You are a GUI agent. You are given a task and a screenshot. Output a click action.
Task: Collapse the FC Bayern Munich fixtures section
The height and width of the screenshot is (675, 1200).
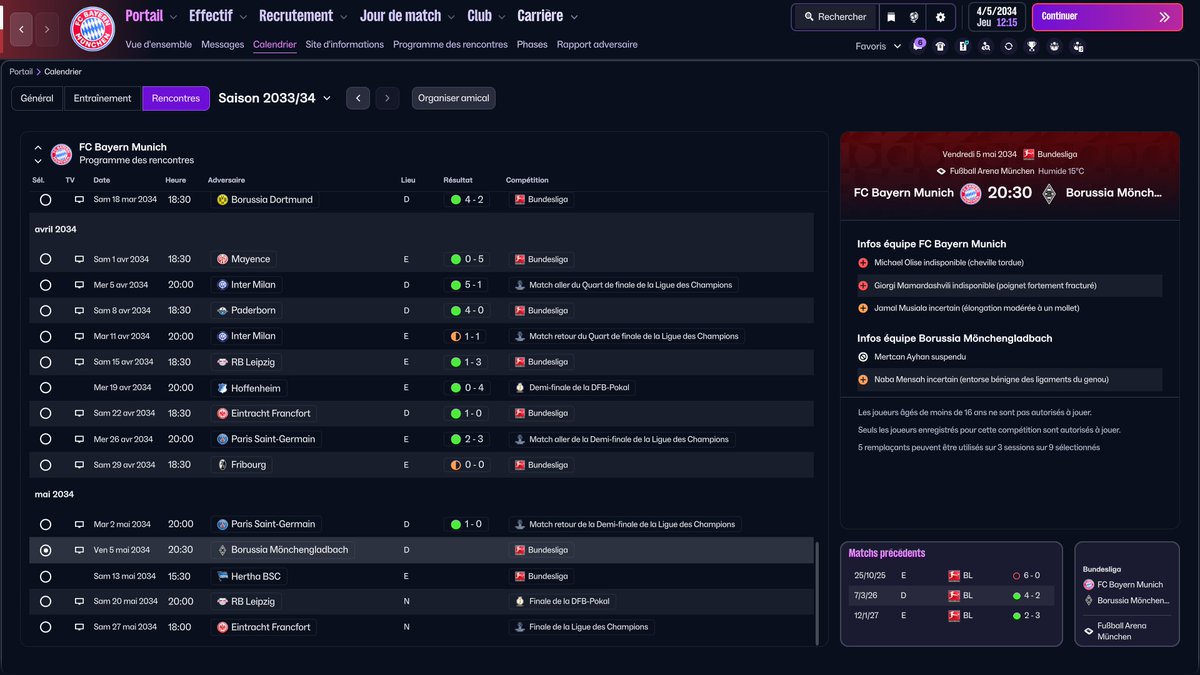tap(38, 147)
